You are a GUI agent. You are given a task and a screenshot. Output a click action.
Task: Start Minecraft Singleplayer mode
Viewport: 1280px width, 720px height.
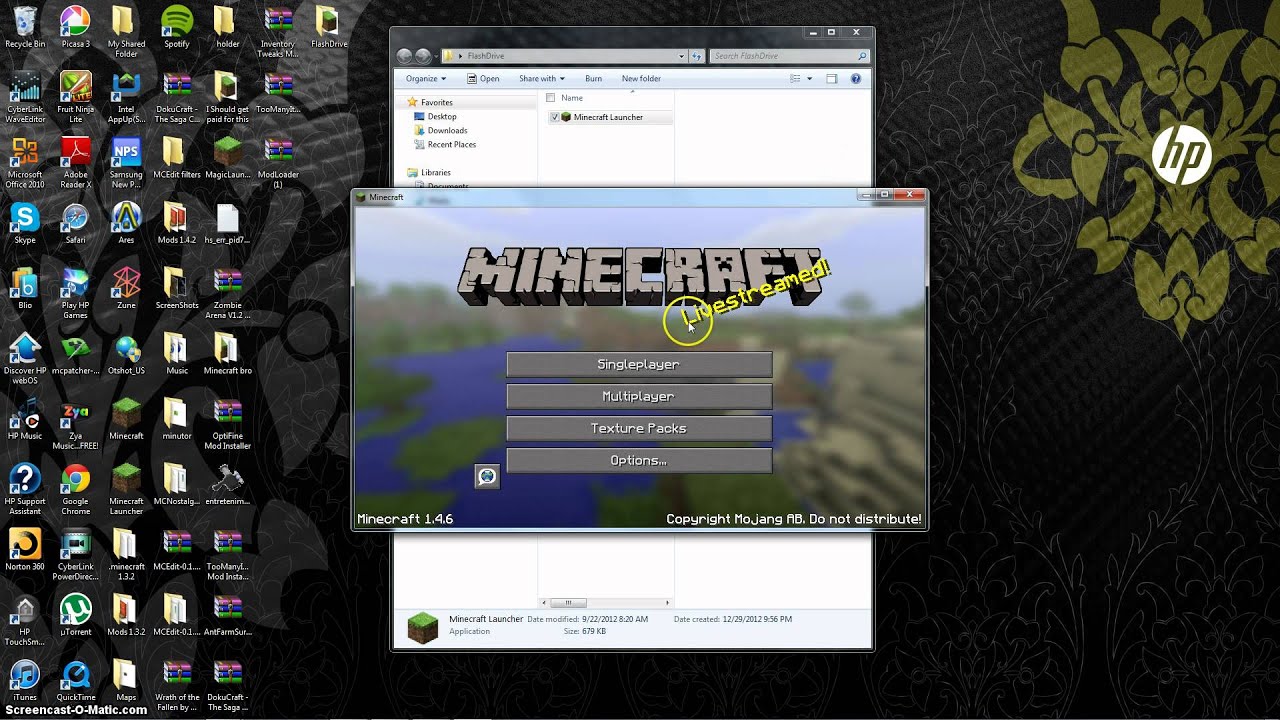639,365
